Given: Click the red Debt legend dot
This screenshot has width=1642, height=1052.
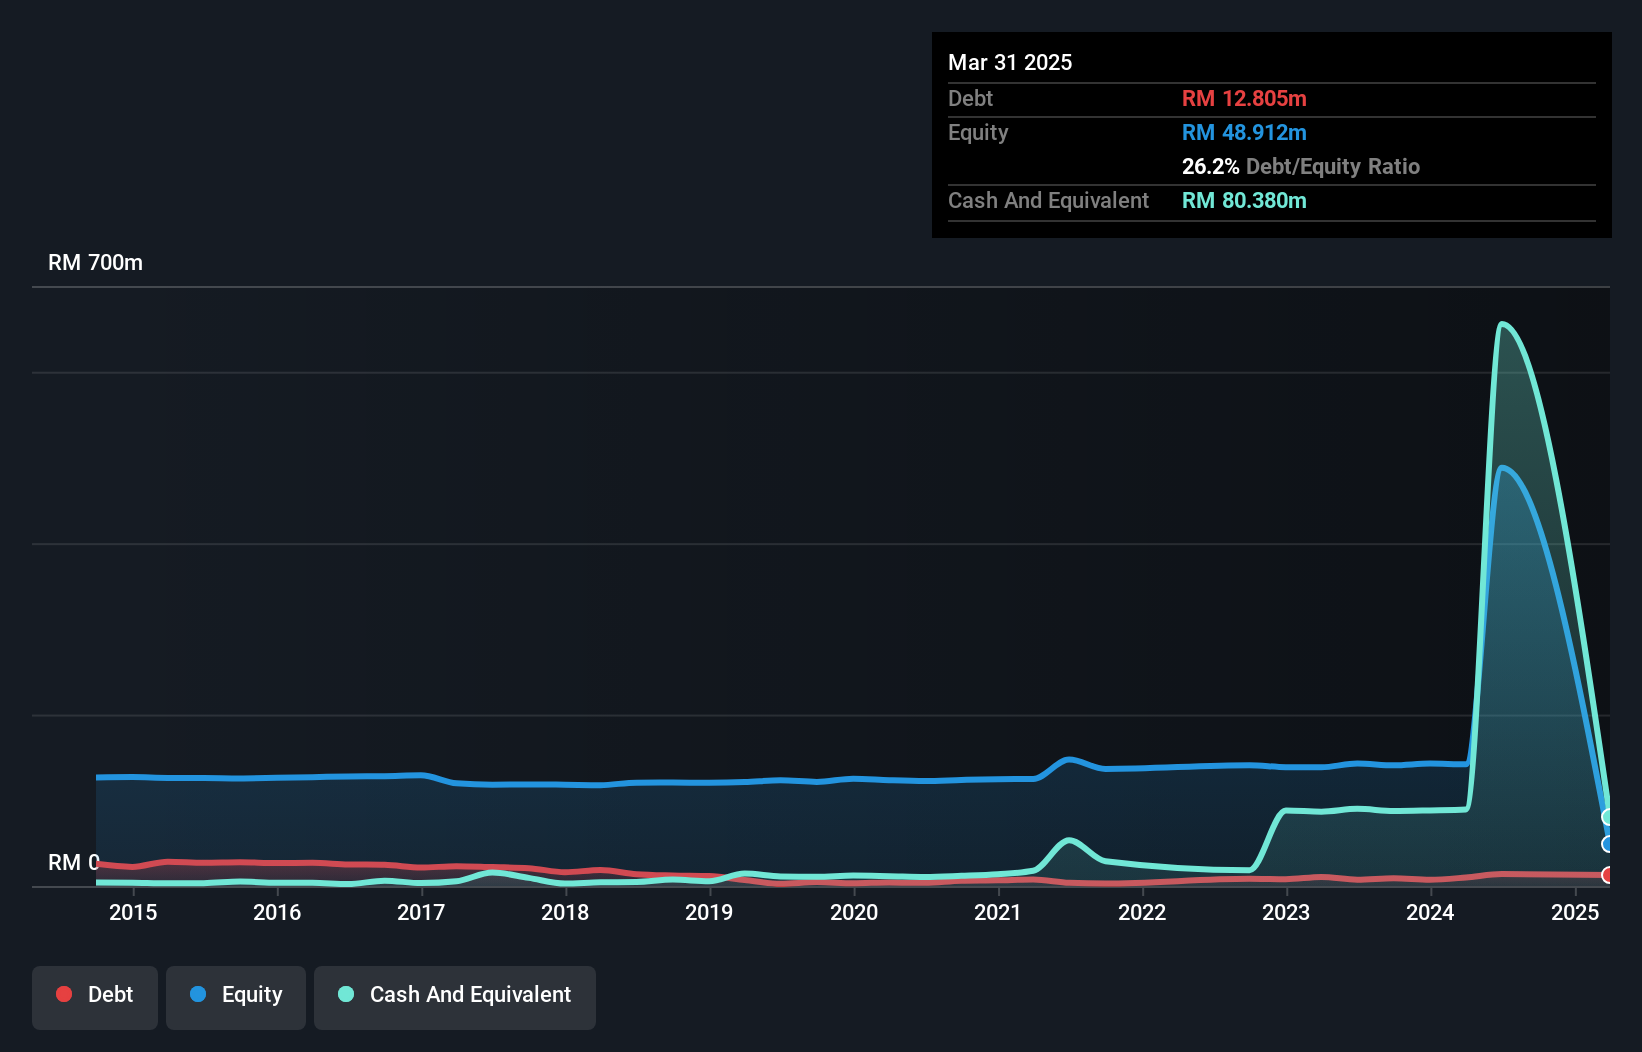Looking at the screenshot, I should [x=64, y=994].
